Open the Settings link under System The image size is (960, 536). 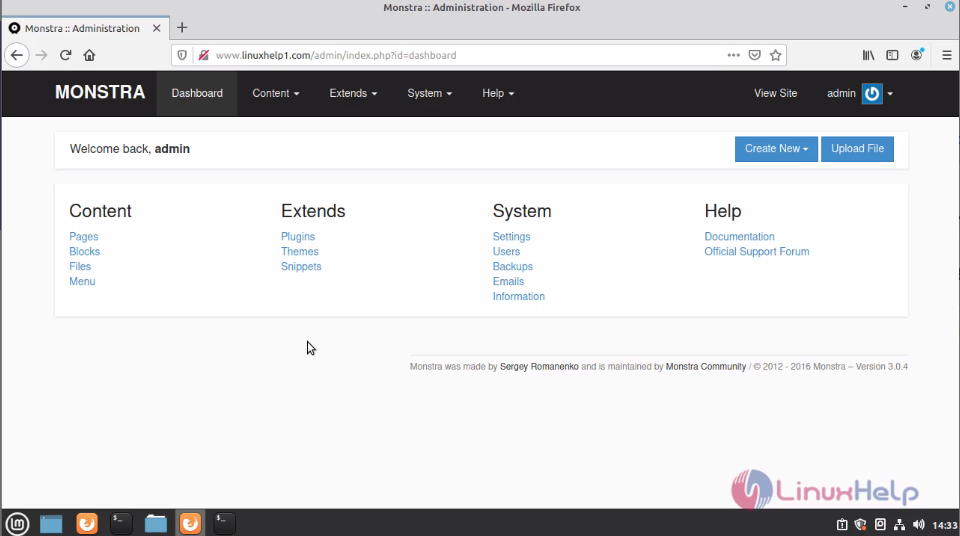point(511,236)
